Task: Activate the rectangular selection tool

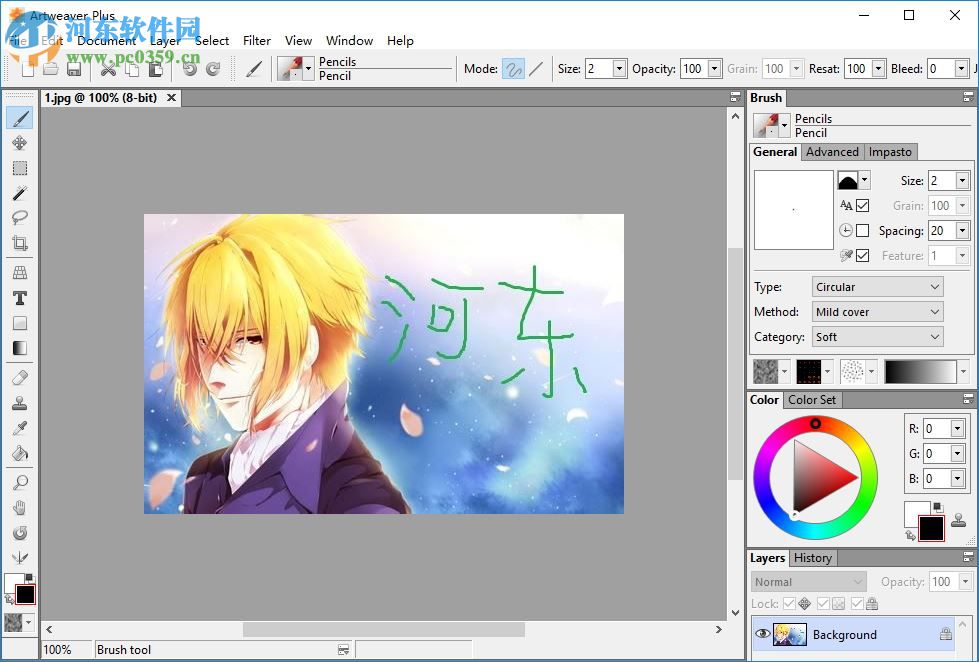Action: click(x=20, y=168)
